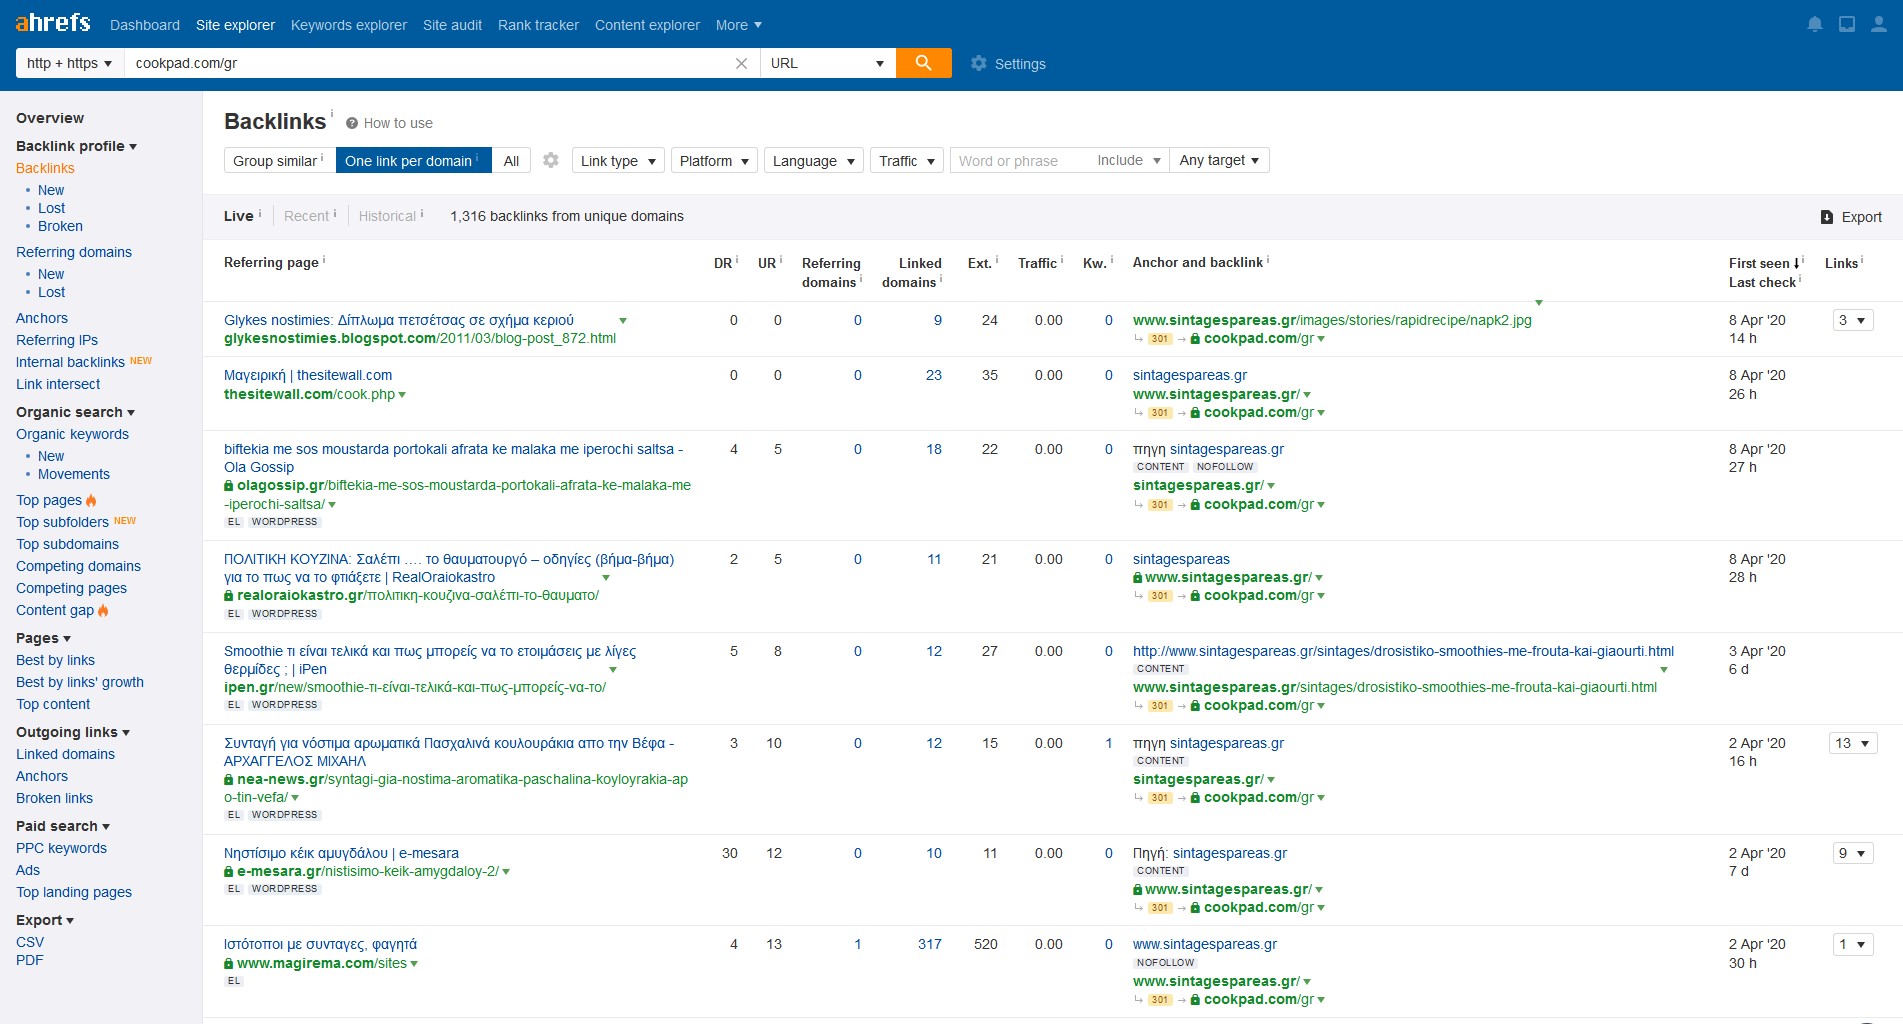Open Broken links in the sidebar

54,798
